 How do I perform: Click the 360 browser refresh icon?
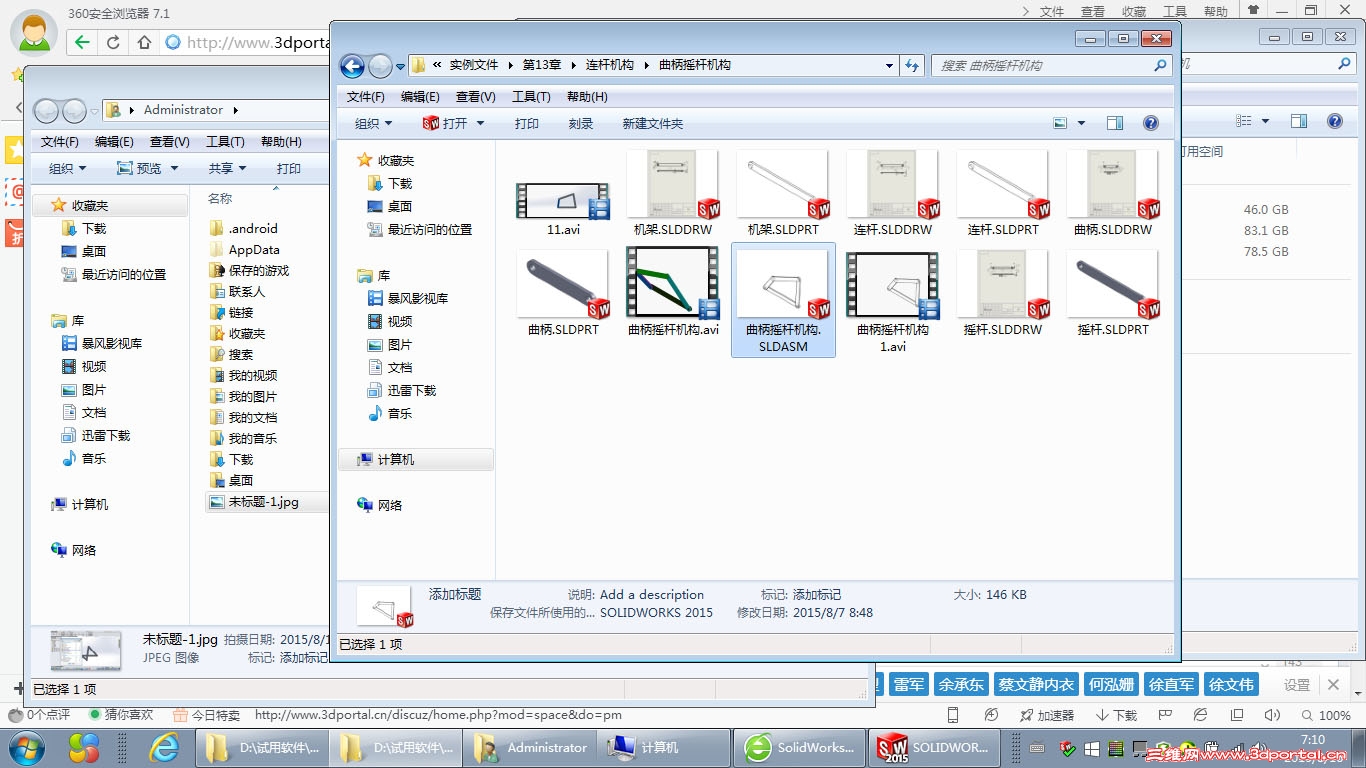(113, 42)
